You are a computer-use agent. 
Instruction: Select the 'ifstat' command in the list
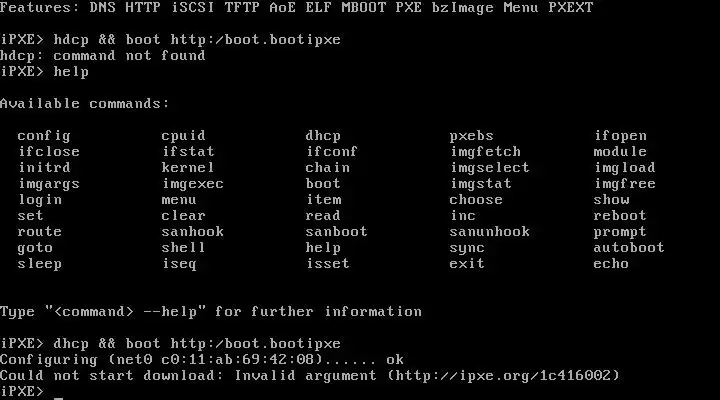(x=188, y=152)
